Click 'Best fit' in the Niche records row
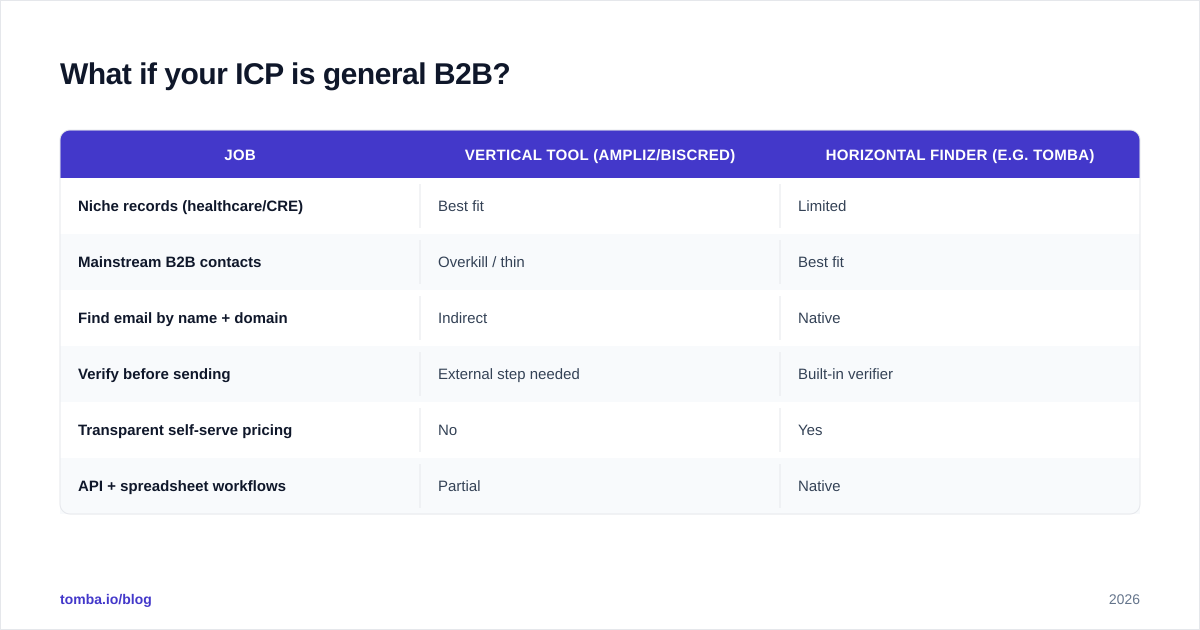This screenshot has height=630, width=1200. point(461,206)
